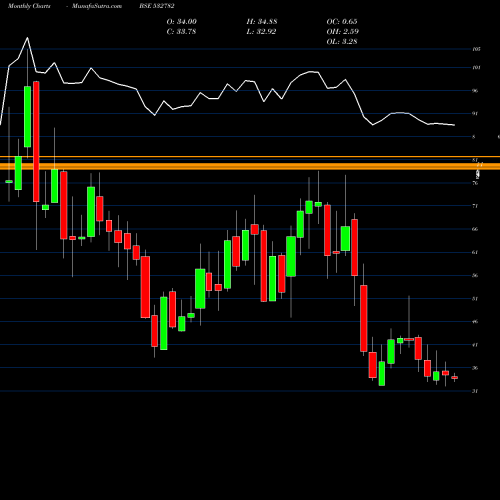This screenshot has width=500, height=500.
Task: Select the 'BSE 532782' ticker label
Action: (157, 6)
